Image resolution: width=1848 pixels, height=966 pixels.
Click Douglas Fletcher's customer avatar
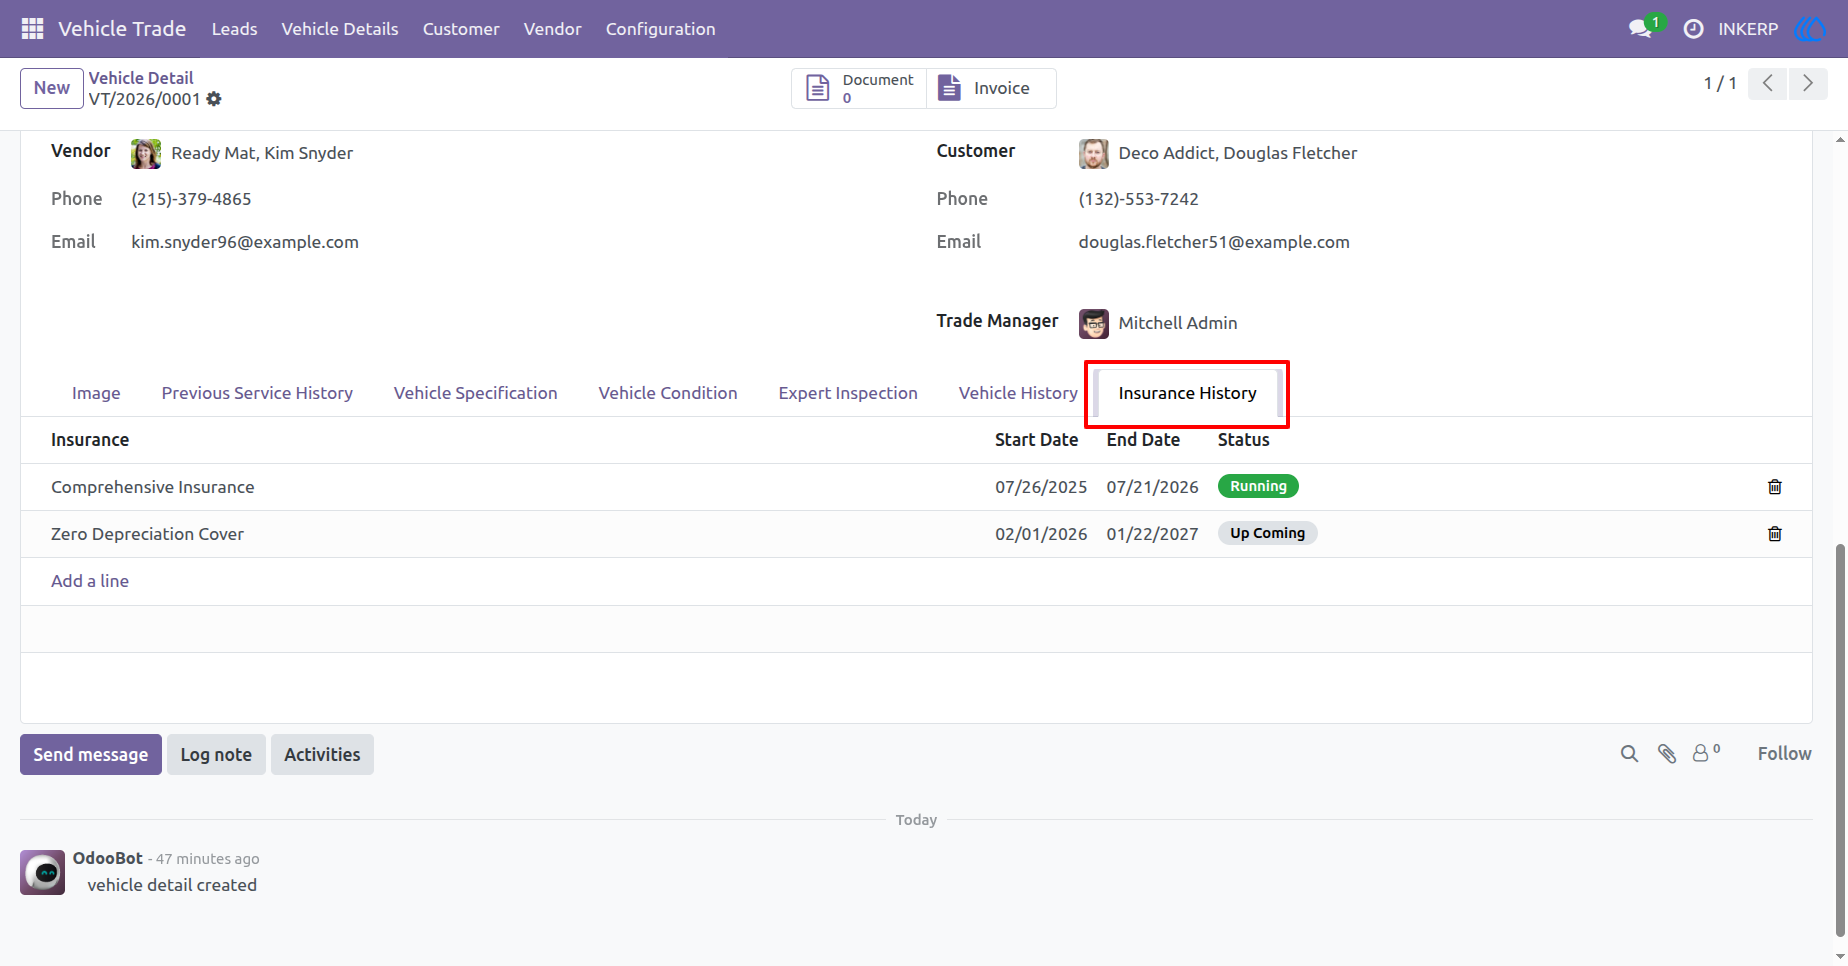coord(1094,154)
